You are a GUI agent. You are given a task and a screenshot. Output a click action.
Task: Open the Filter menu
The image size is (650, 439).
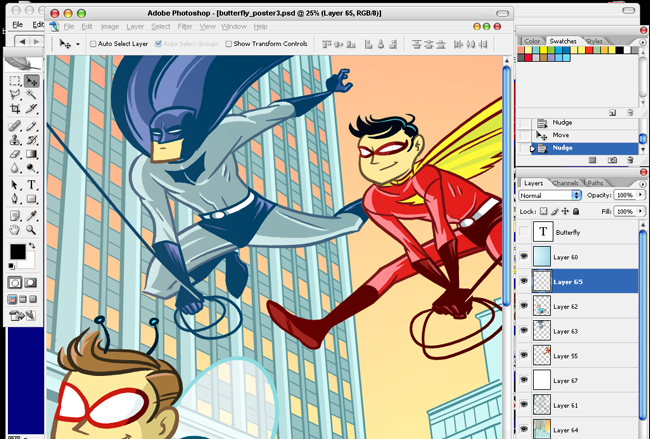click(x=185, y=27)
